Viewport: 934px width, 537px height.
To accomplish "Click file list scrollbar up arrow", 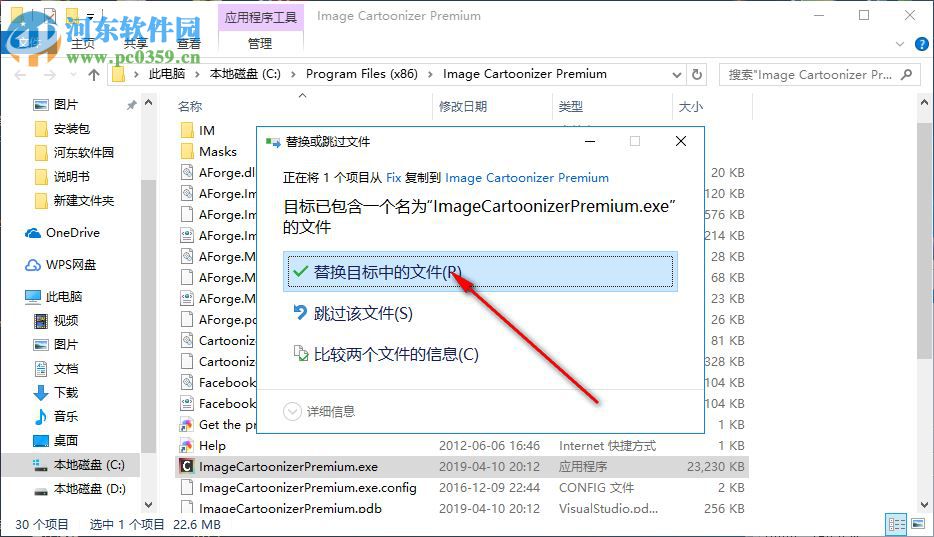I will (x=924, y=103).
